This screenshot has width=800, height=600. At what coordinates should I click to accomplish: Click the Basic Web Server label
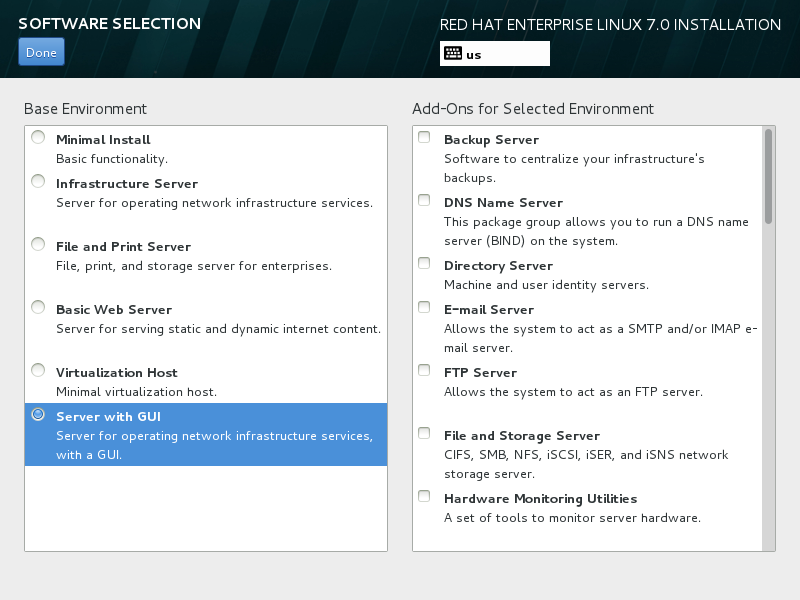tap(114, 310)
